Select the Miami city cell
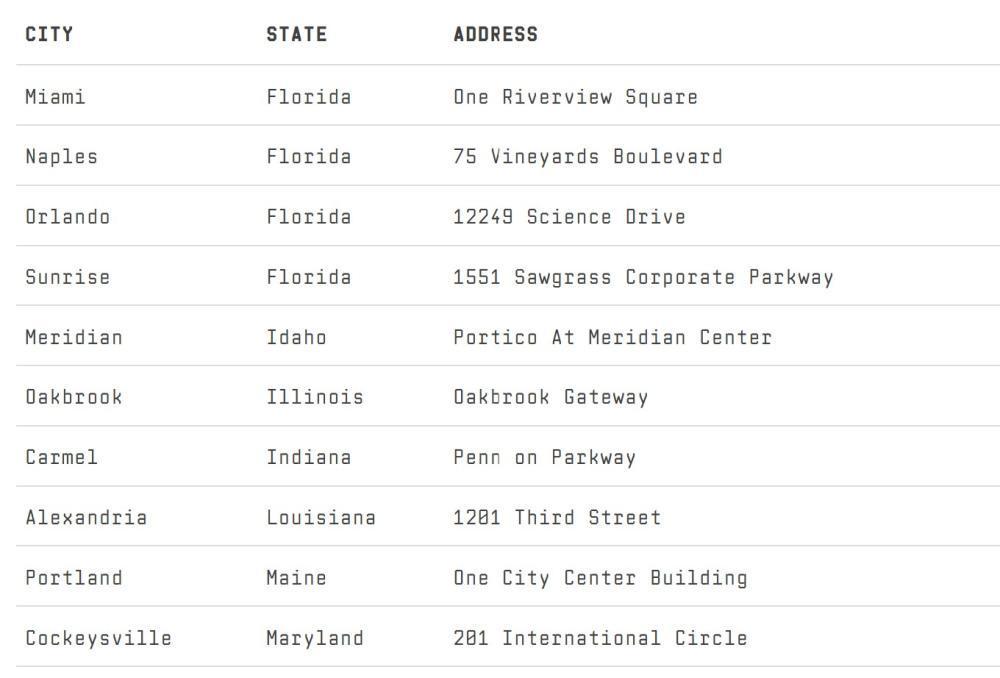The image size is (1000, 678). (55, 97)
